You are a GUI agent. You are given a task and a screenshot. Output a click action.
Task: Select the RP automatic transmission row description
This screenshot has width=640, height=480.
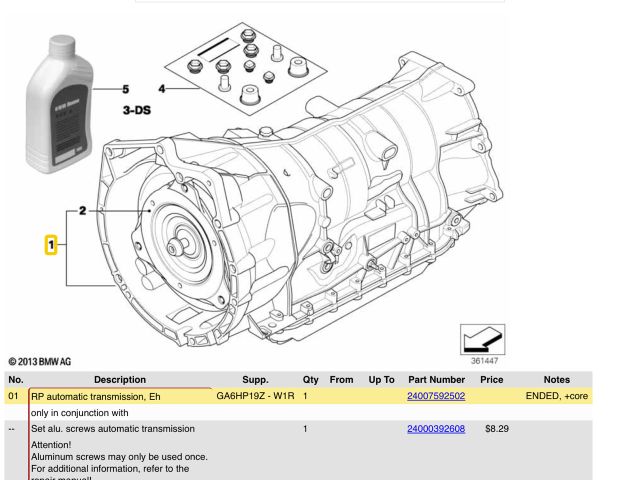click(x=96, y=397)
